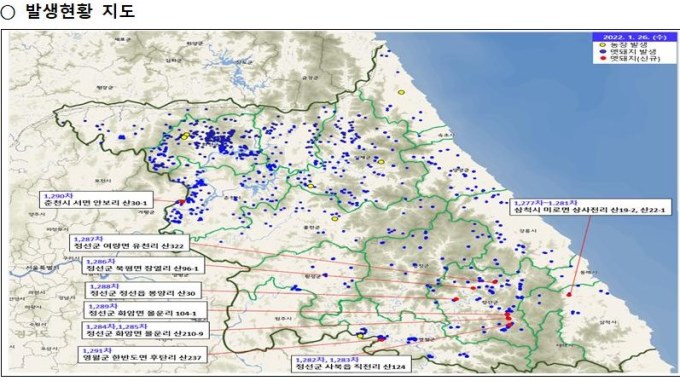The width and height of the screenshot is (680, 381).
Task: Click the red new wild boar legend icon
Action: click(602, 58)
